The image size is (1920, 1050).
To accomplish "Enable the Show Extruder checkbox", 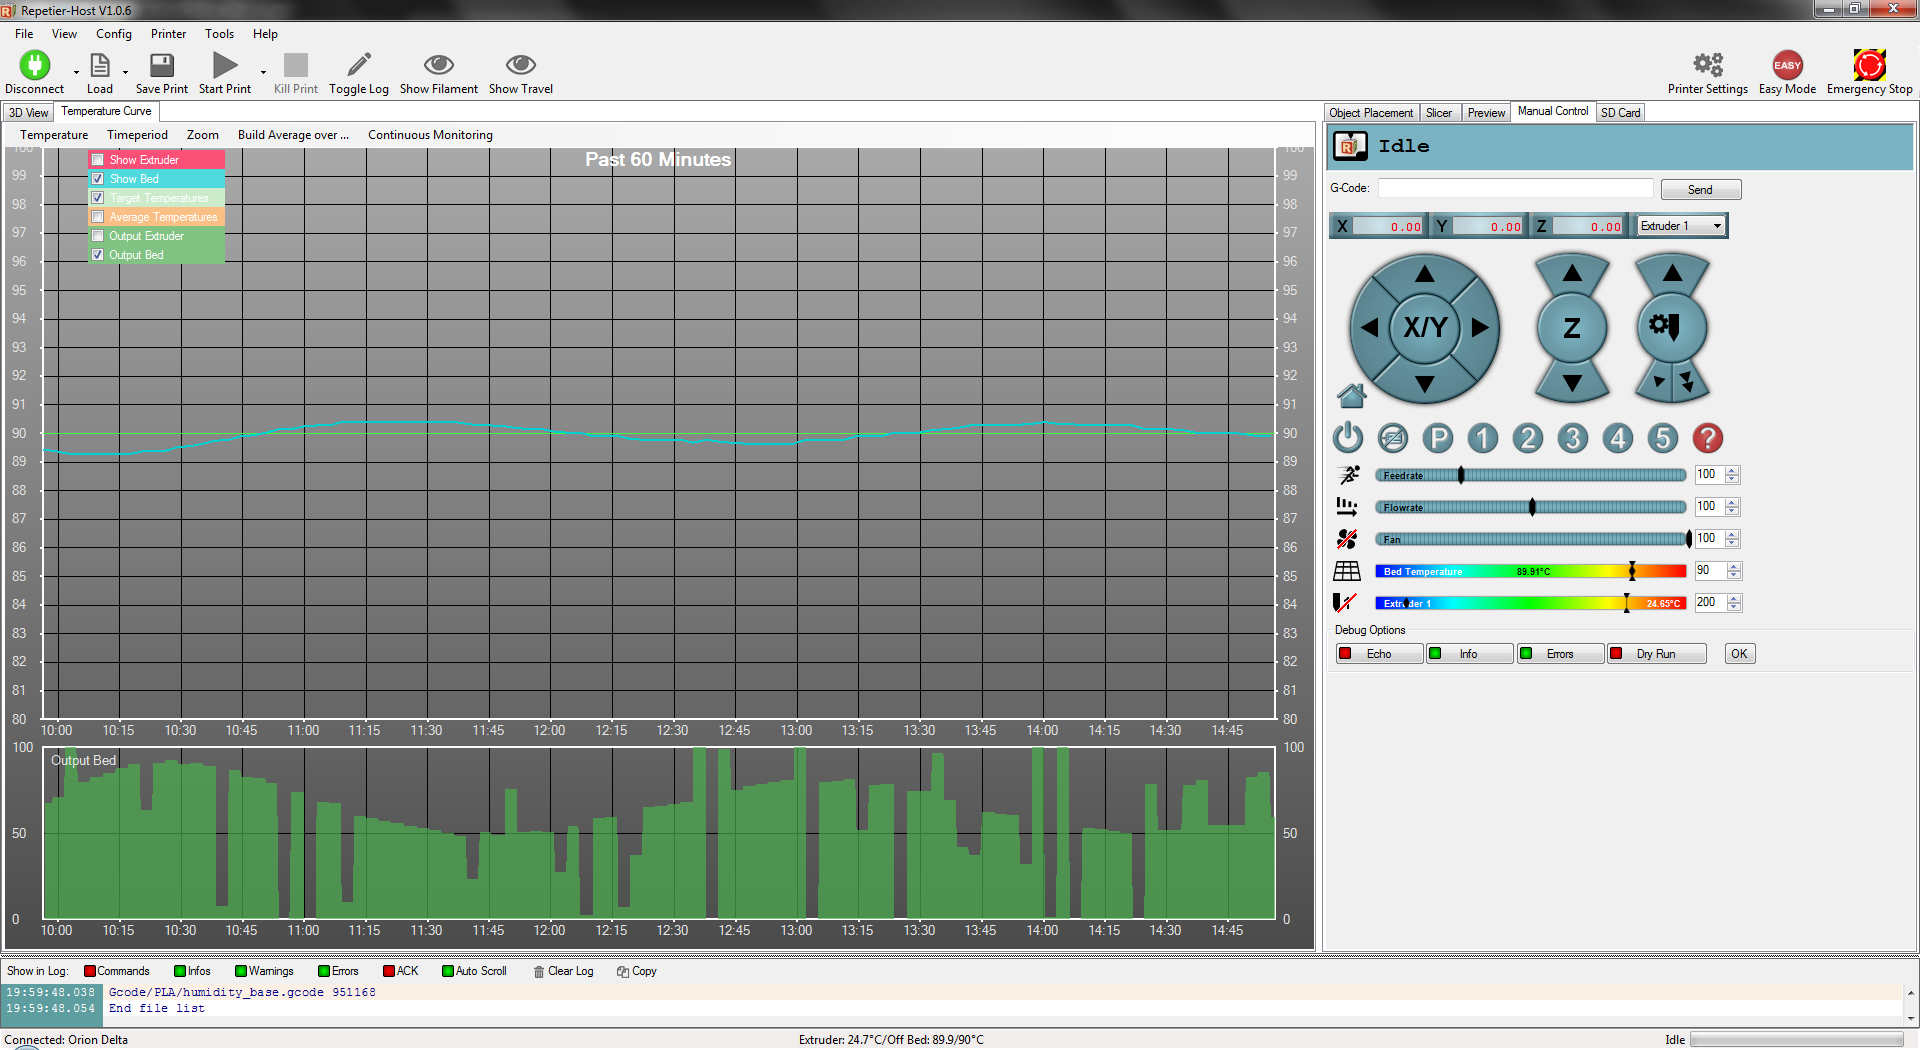I will click(x=98, y=160).
